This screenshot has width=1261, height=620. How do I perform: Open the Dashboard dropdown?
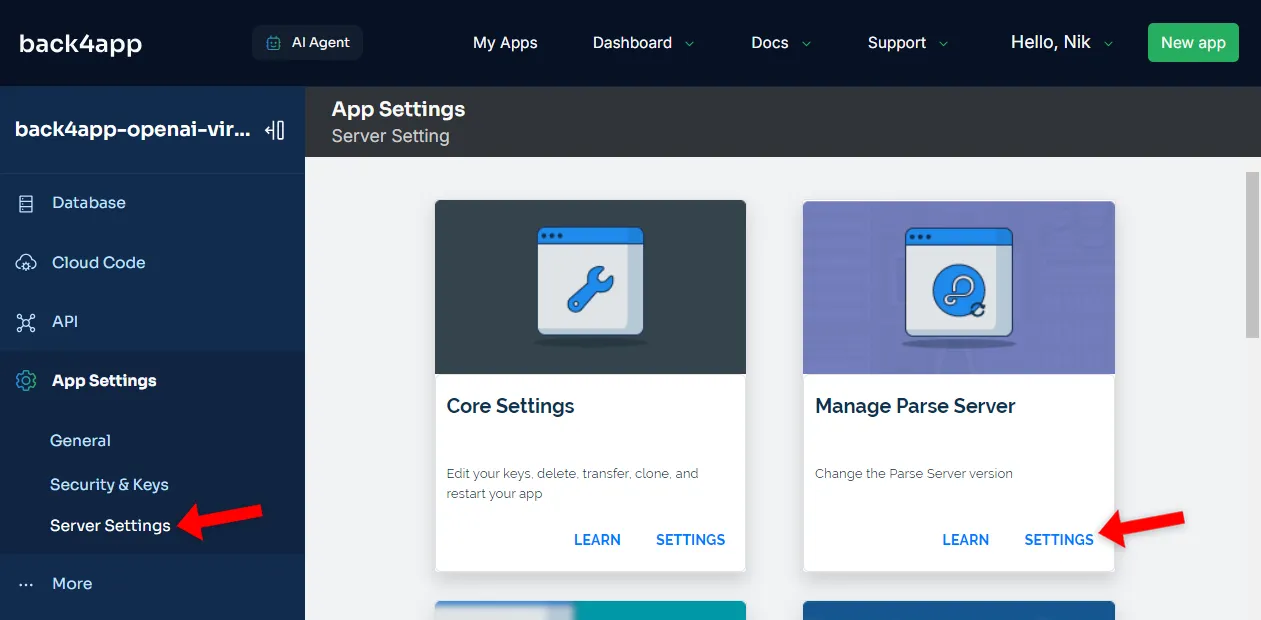(x=642, y=42)
